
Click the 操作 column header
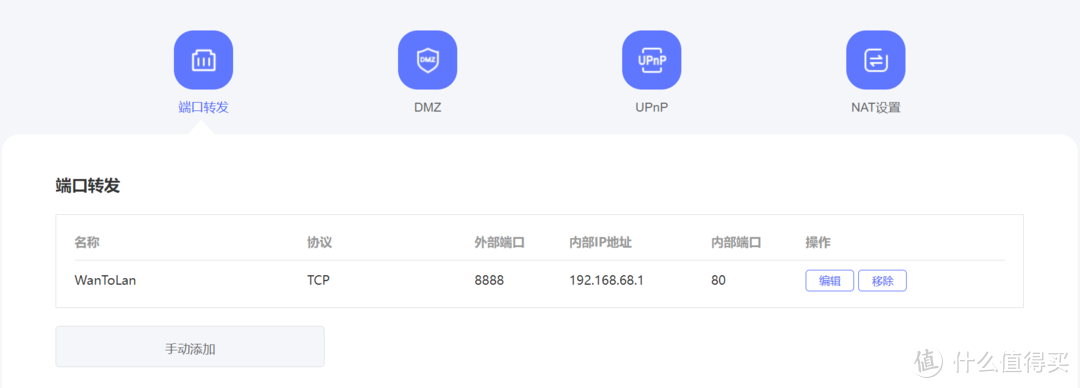tap(818, 243)
